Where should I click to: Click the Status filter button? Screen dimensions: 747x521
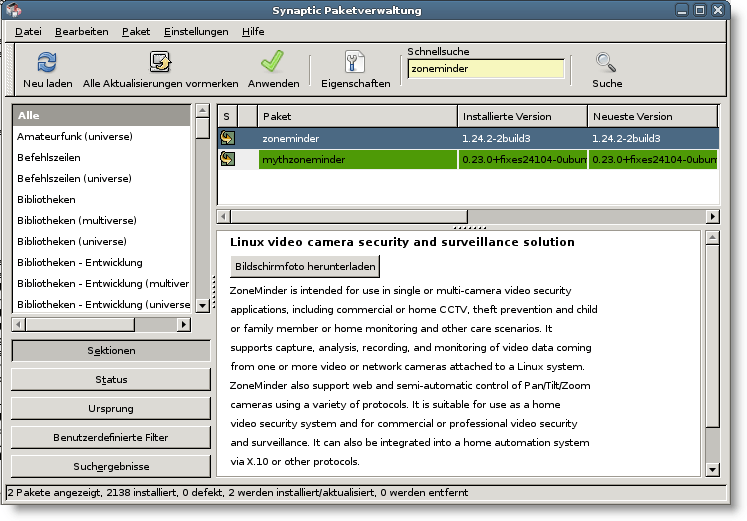click(111, 380)
